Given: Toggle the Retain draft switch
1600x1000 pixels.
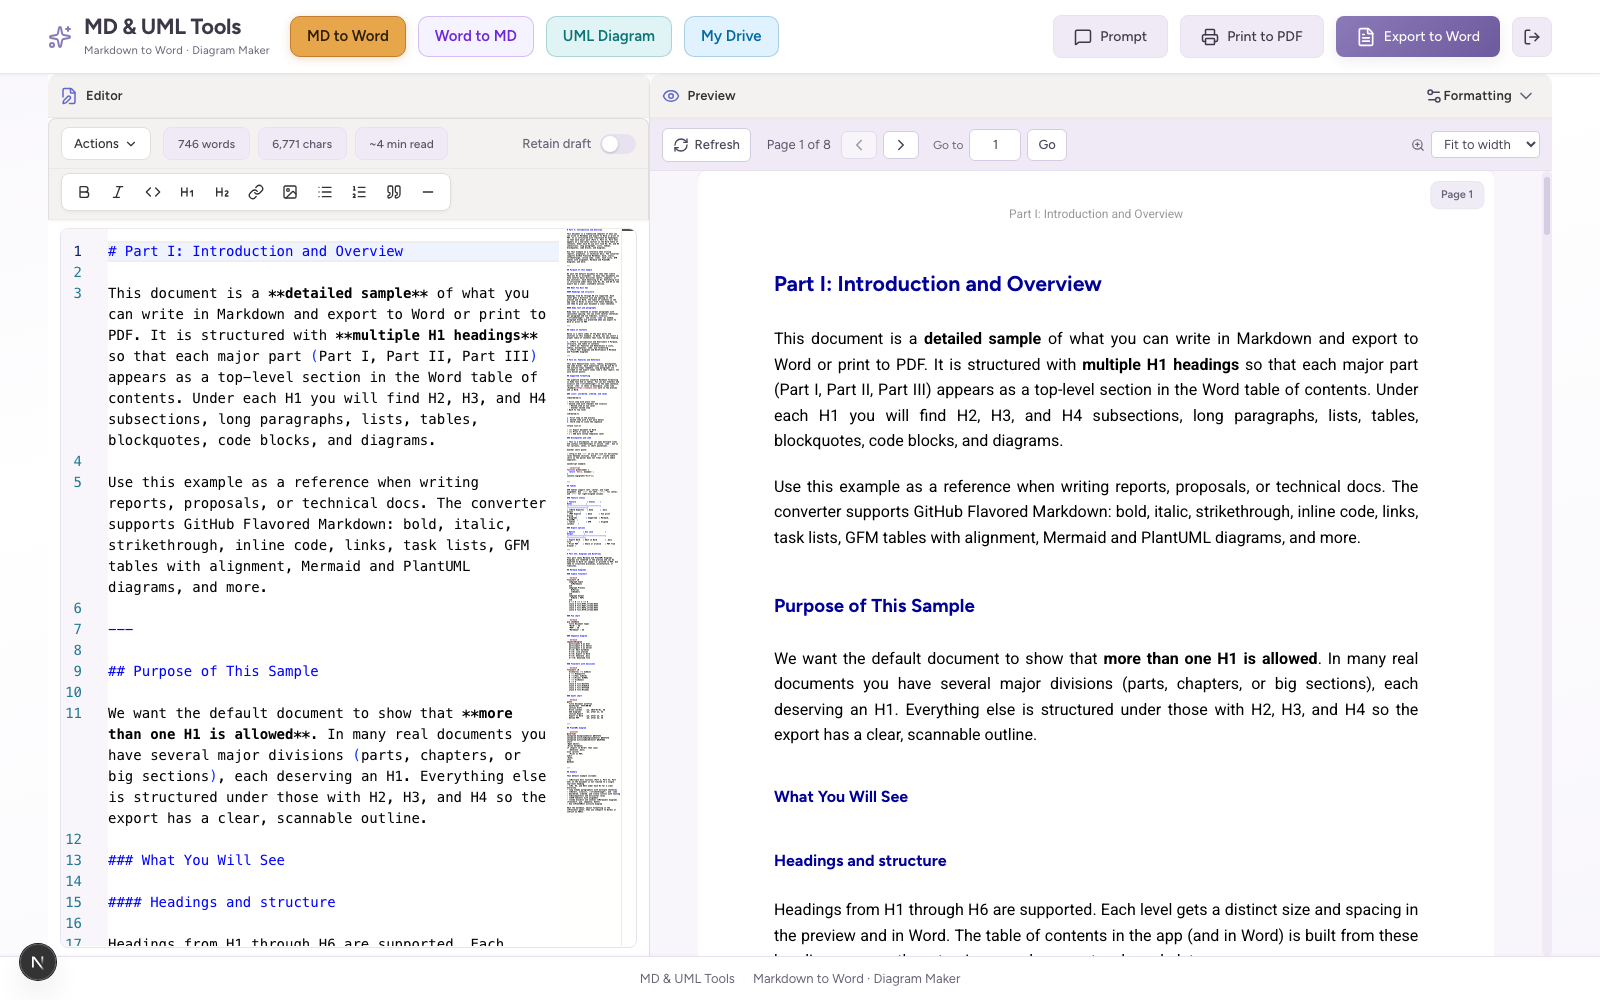Looking at the screenshot, I should point(617,144).
